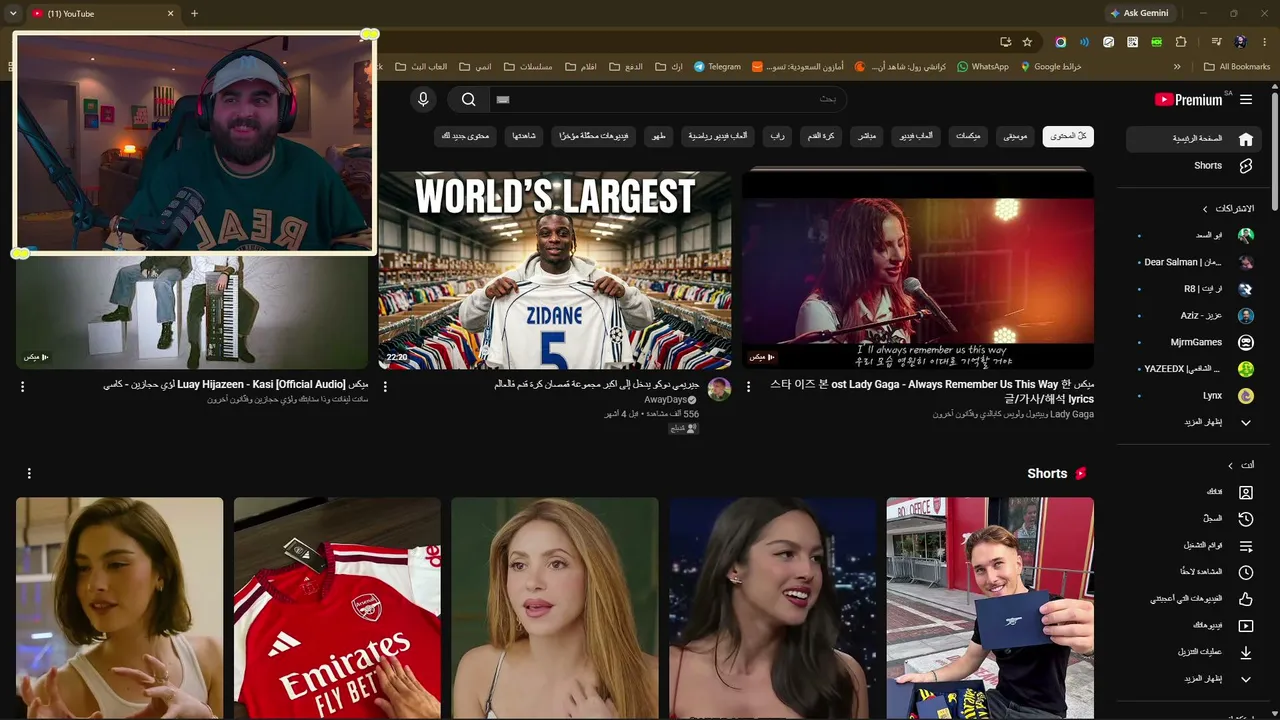Expand the subscriptions section header chevron
Viewport: 1280px width, 720px height.
1206,209
